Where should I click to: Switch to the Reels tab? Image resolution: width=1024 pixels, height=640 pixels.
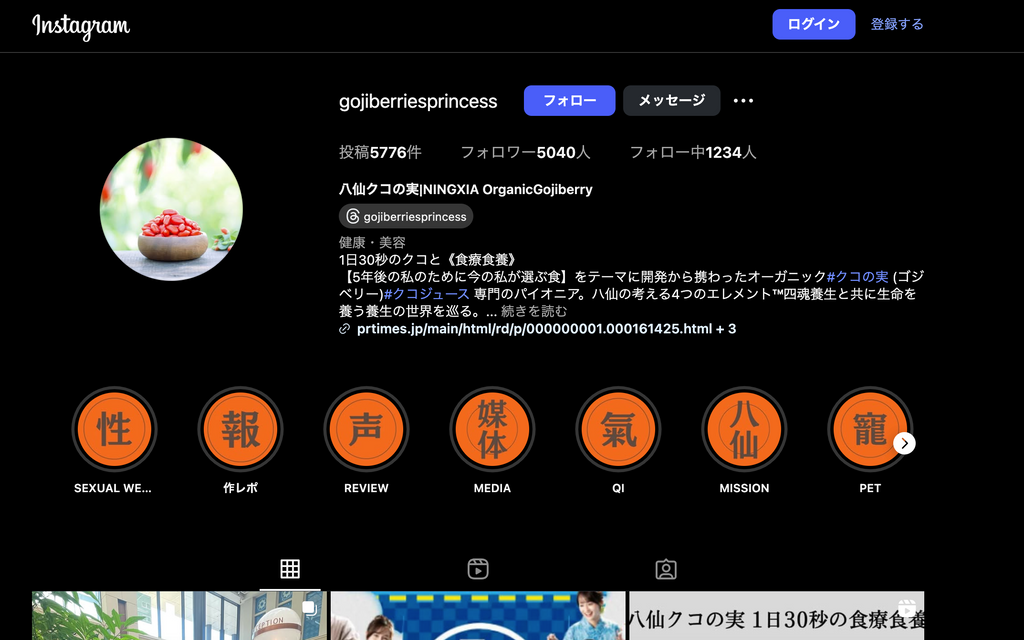[478, 569]
